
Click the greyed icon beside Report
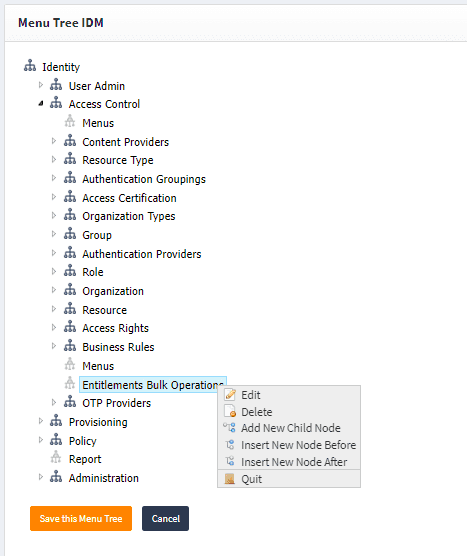tap(56, 458)
